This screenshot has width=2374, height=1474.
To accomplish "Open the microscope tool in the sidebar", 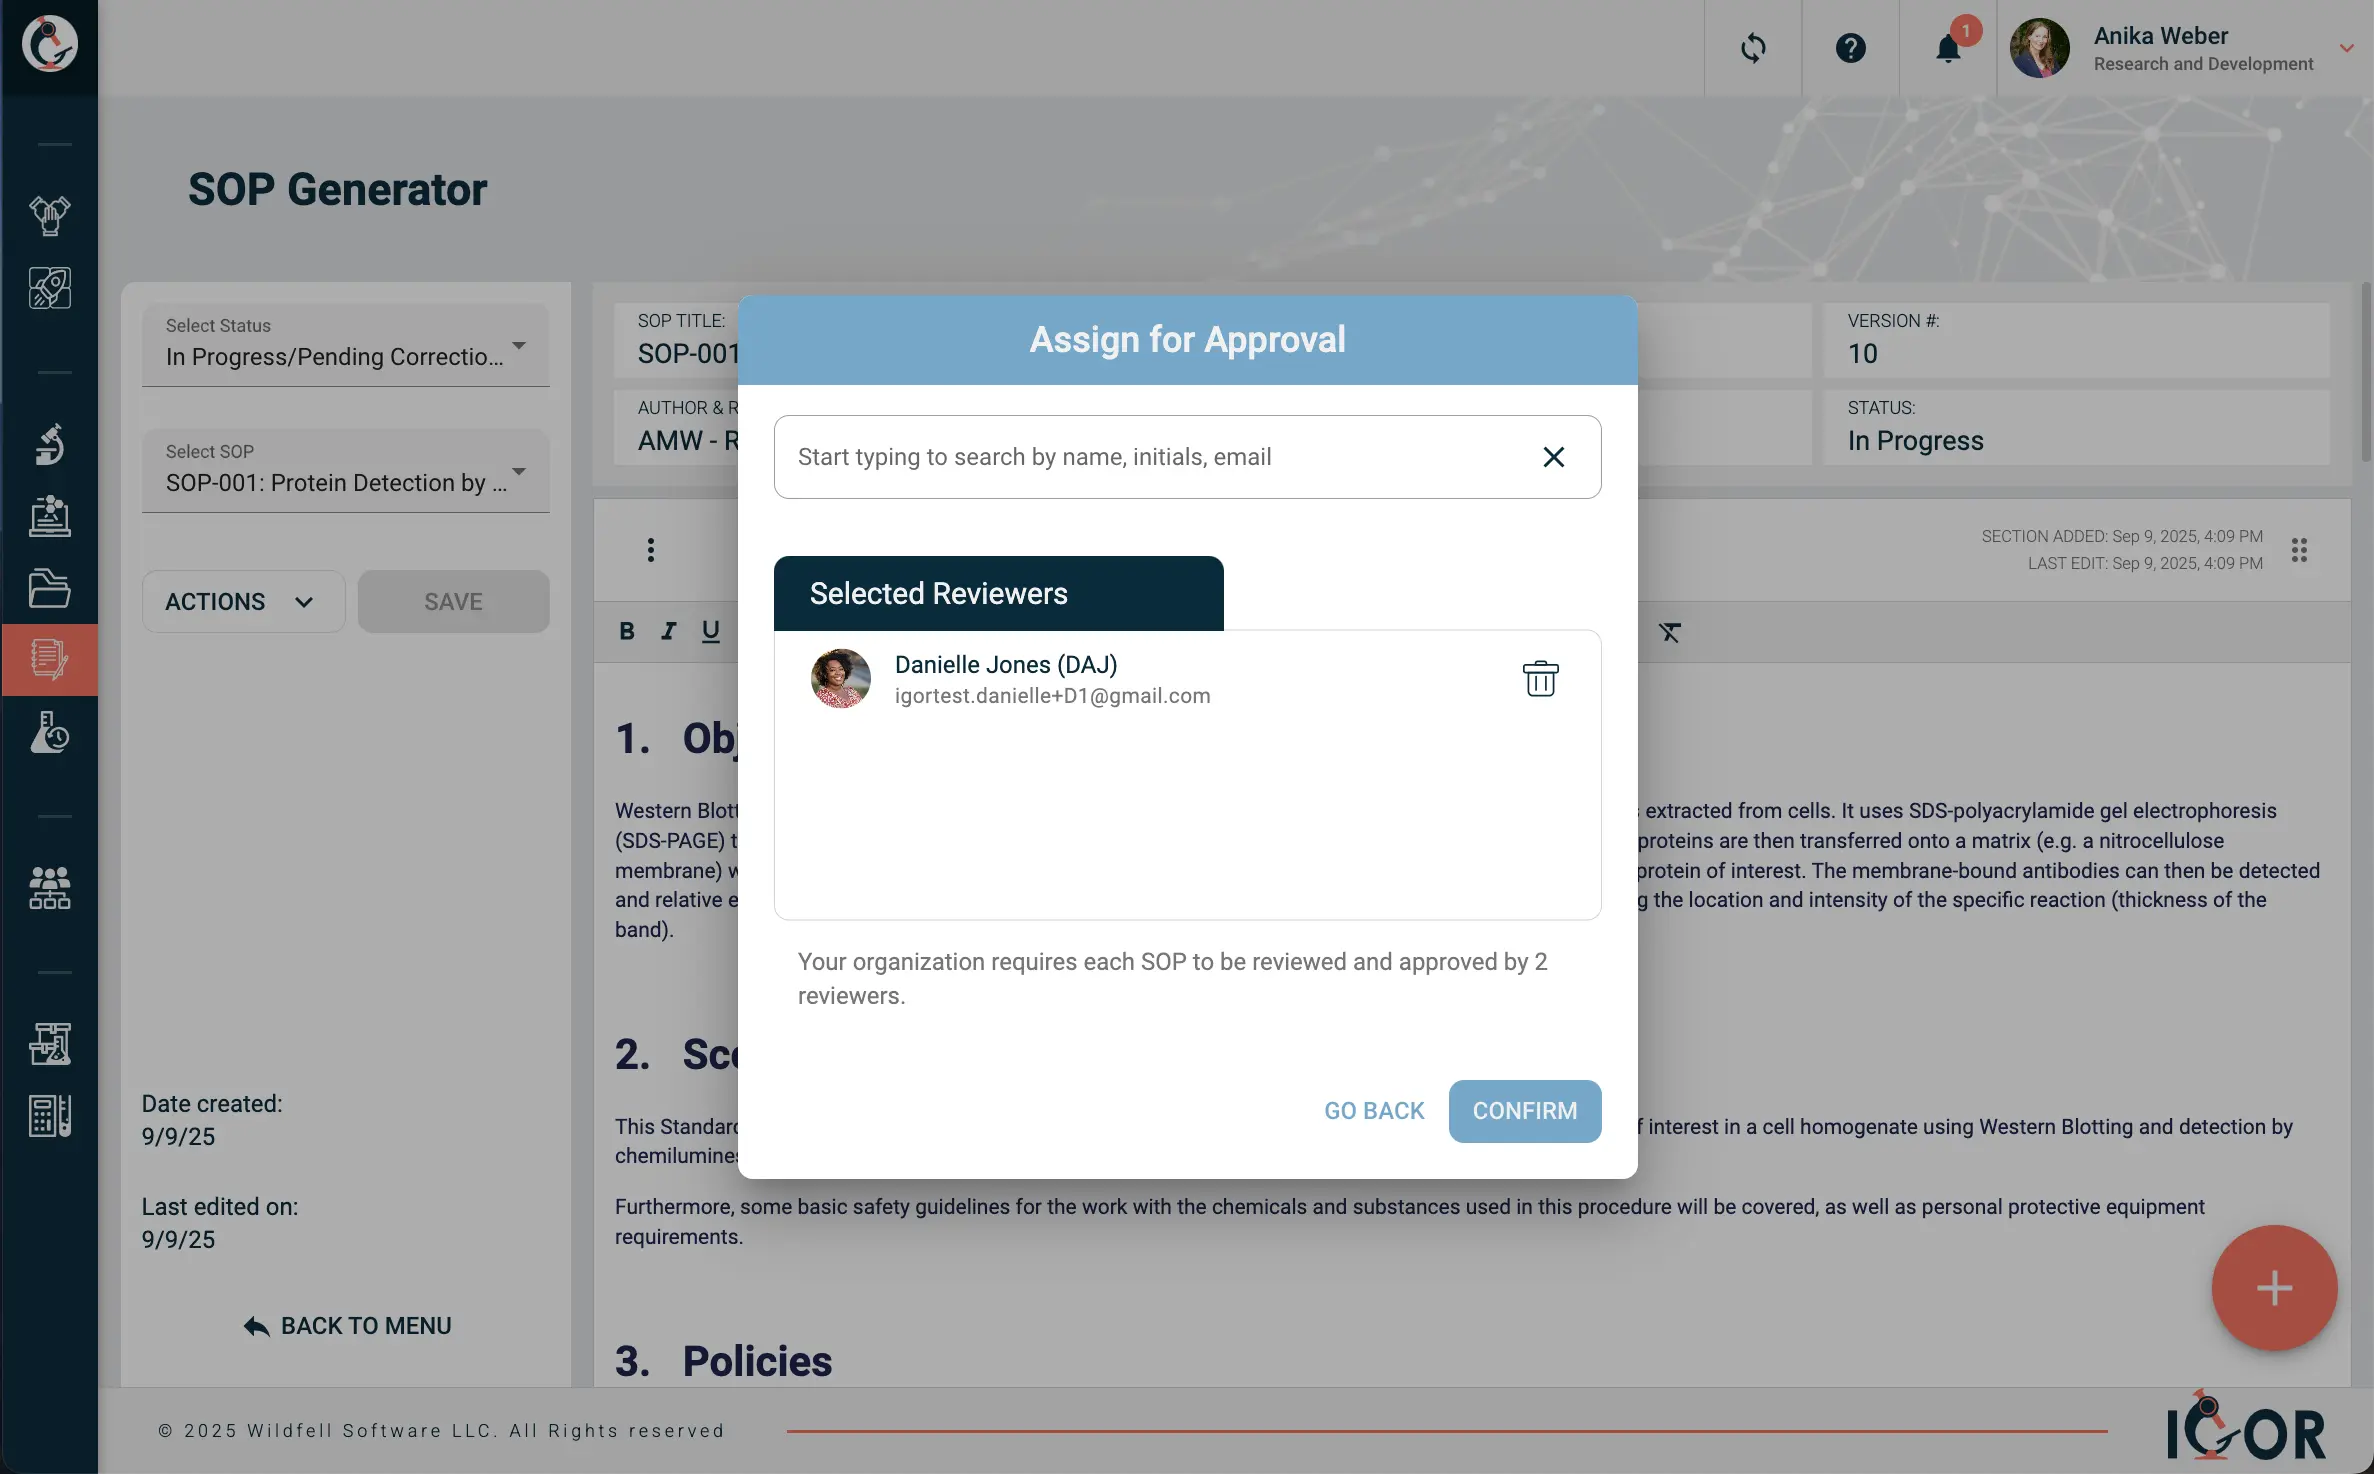I will coord(49,443).
